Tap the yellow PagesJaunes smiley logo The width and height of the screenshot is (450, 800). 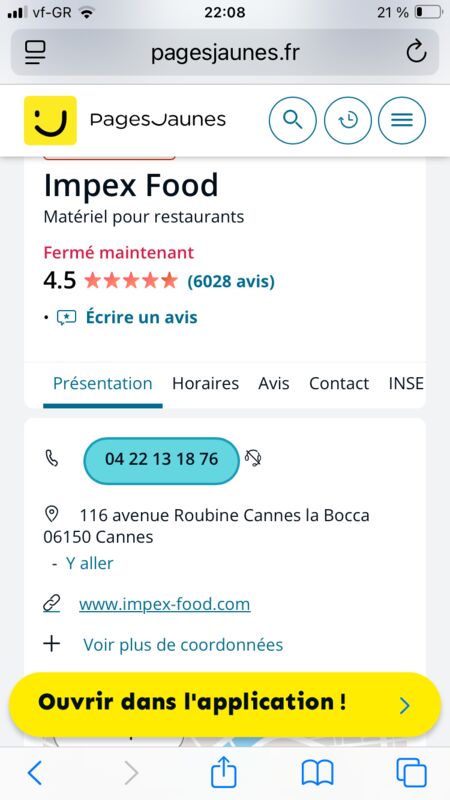click(50, 120)
